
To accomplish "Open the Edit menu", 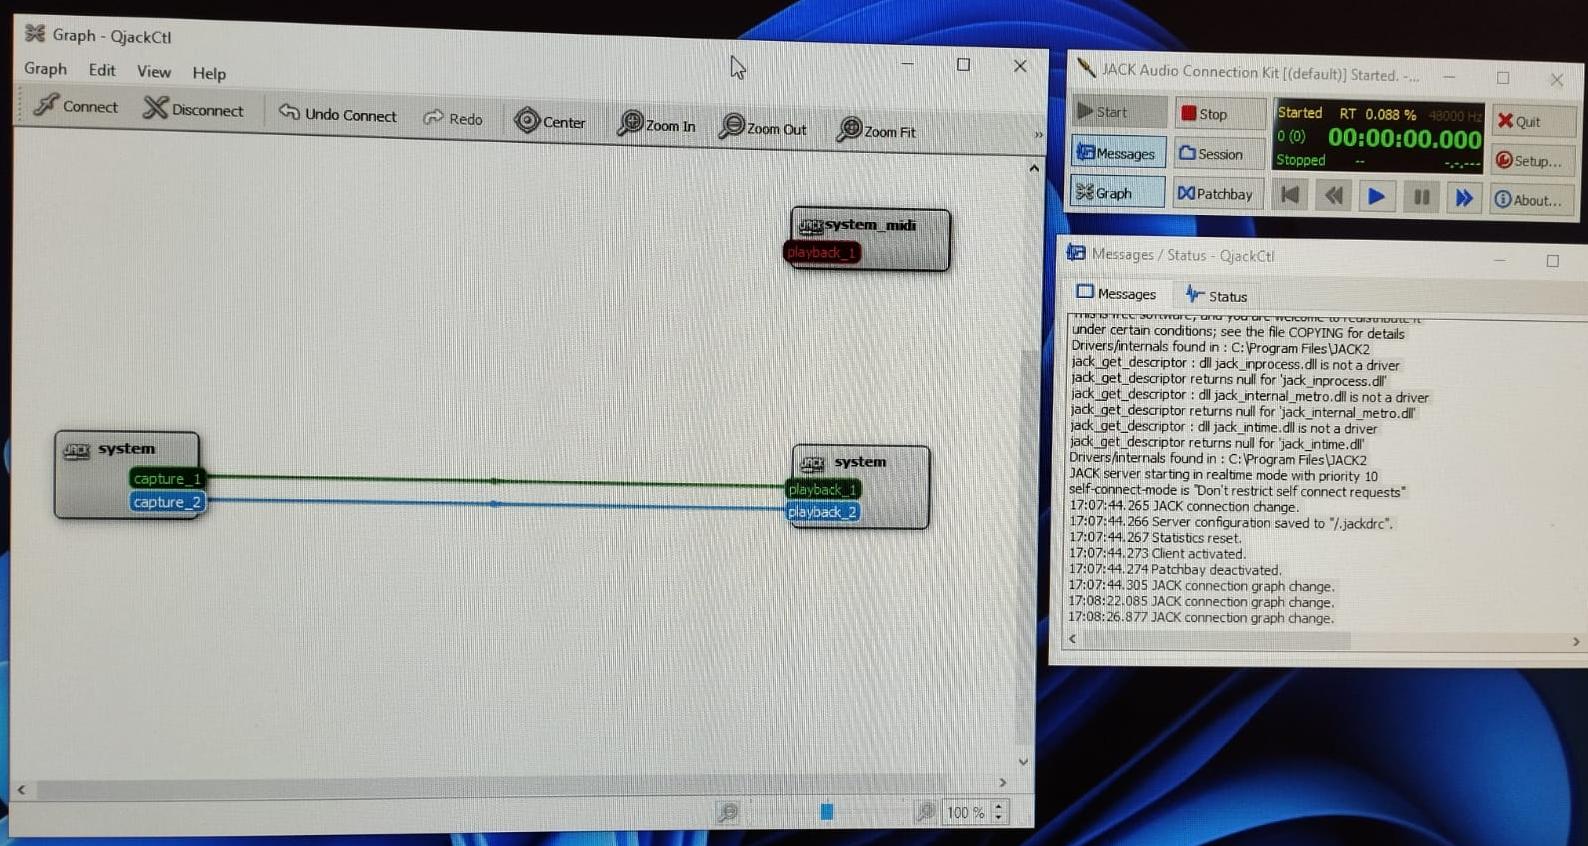I will 102,70.
